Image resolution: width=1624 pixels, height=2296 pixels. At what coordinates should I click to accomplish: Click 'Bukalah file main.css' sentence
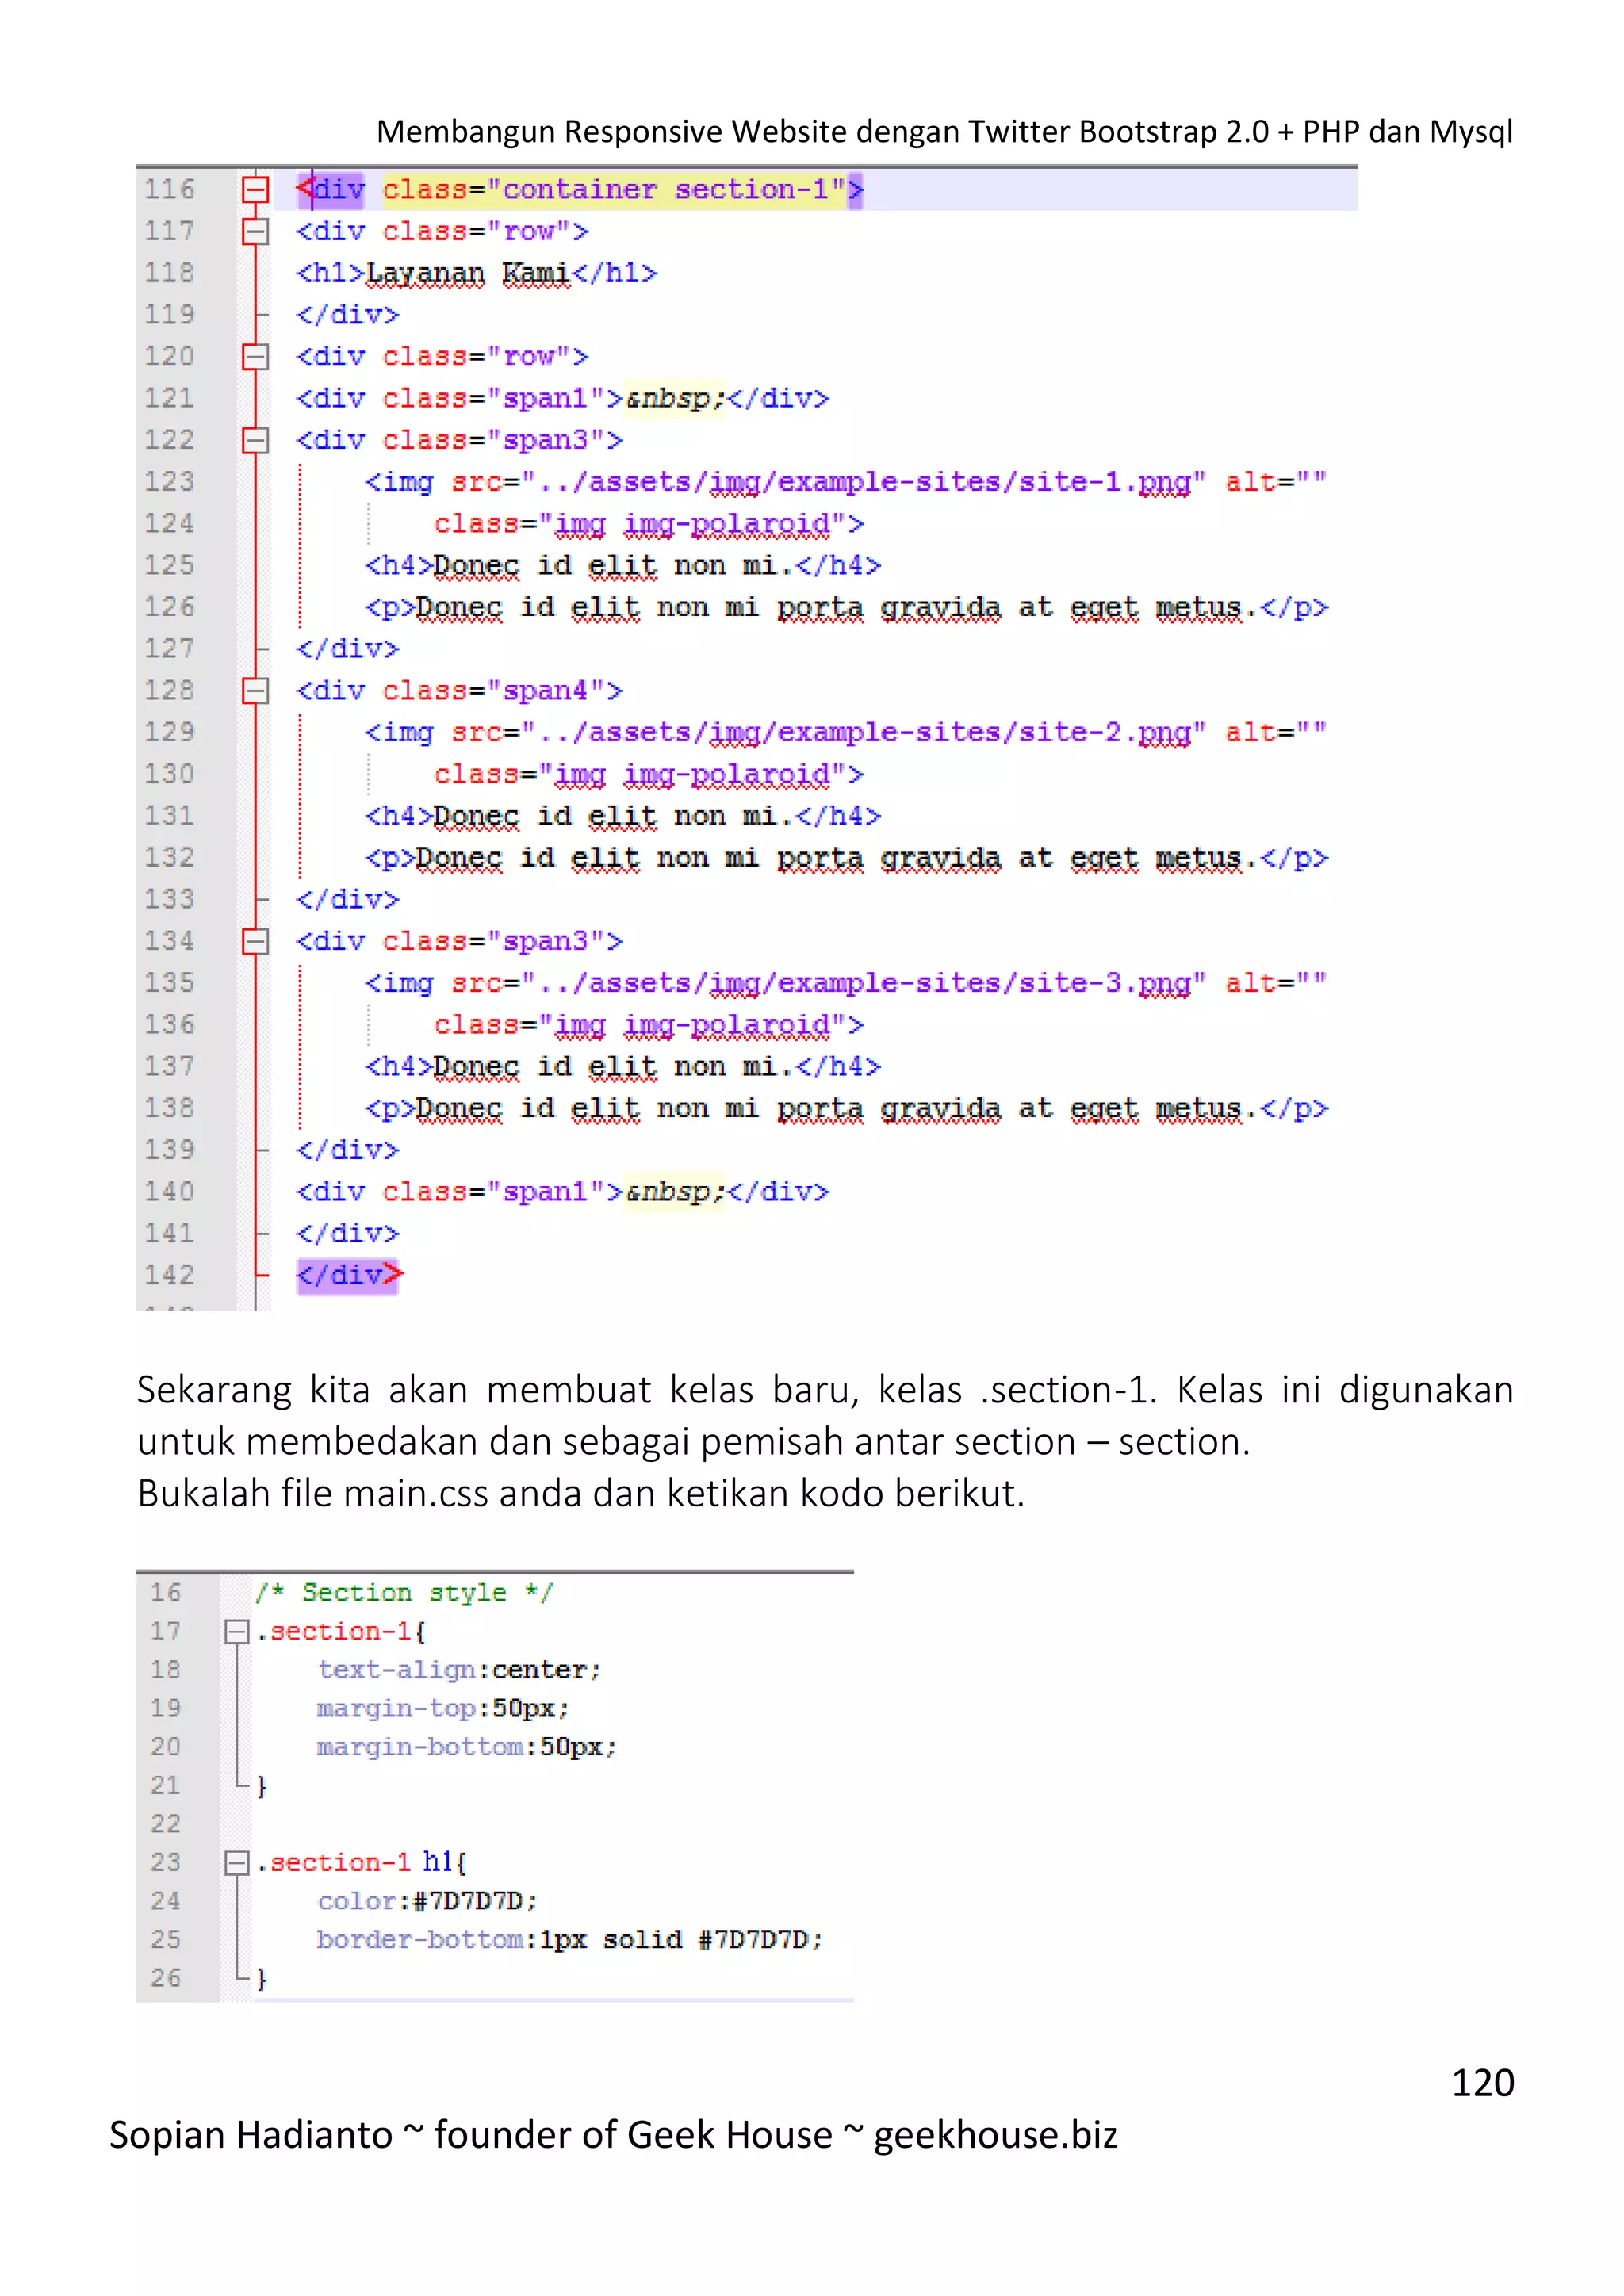point(581,1493)
